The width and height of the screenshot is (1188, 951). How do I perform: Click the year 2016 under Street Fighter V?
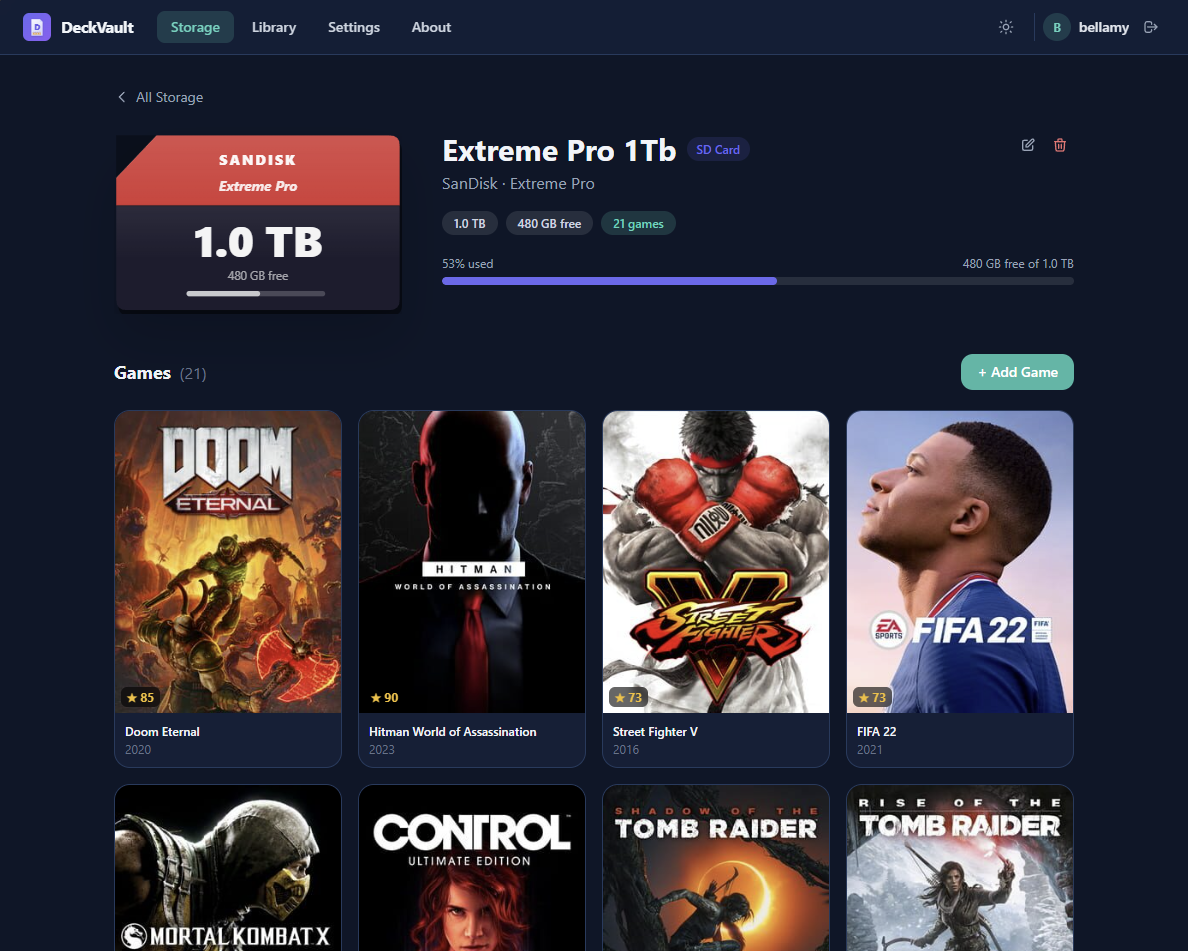pyautogui.click(x=626, y=749)
